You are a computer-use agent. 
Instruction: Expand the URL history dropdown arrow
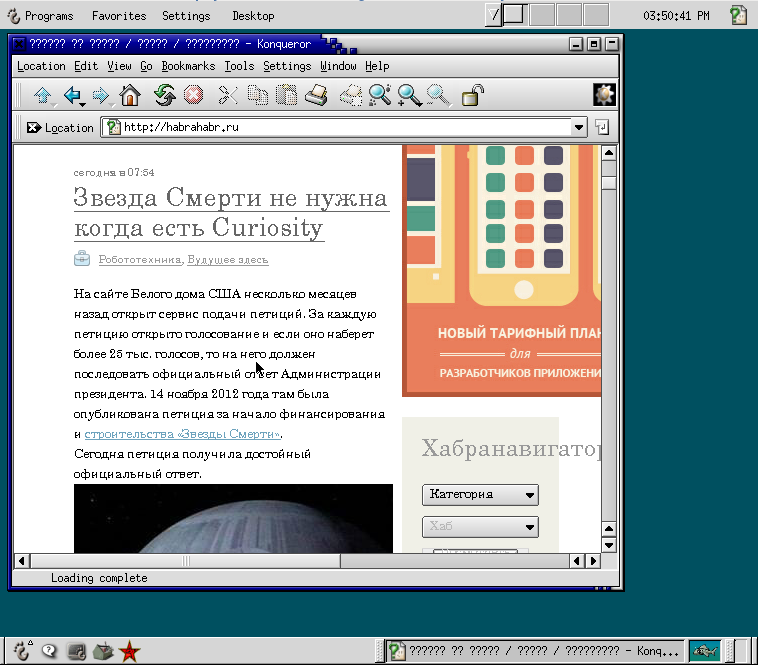pyautogui.click(x=578, y=127)
